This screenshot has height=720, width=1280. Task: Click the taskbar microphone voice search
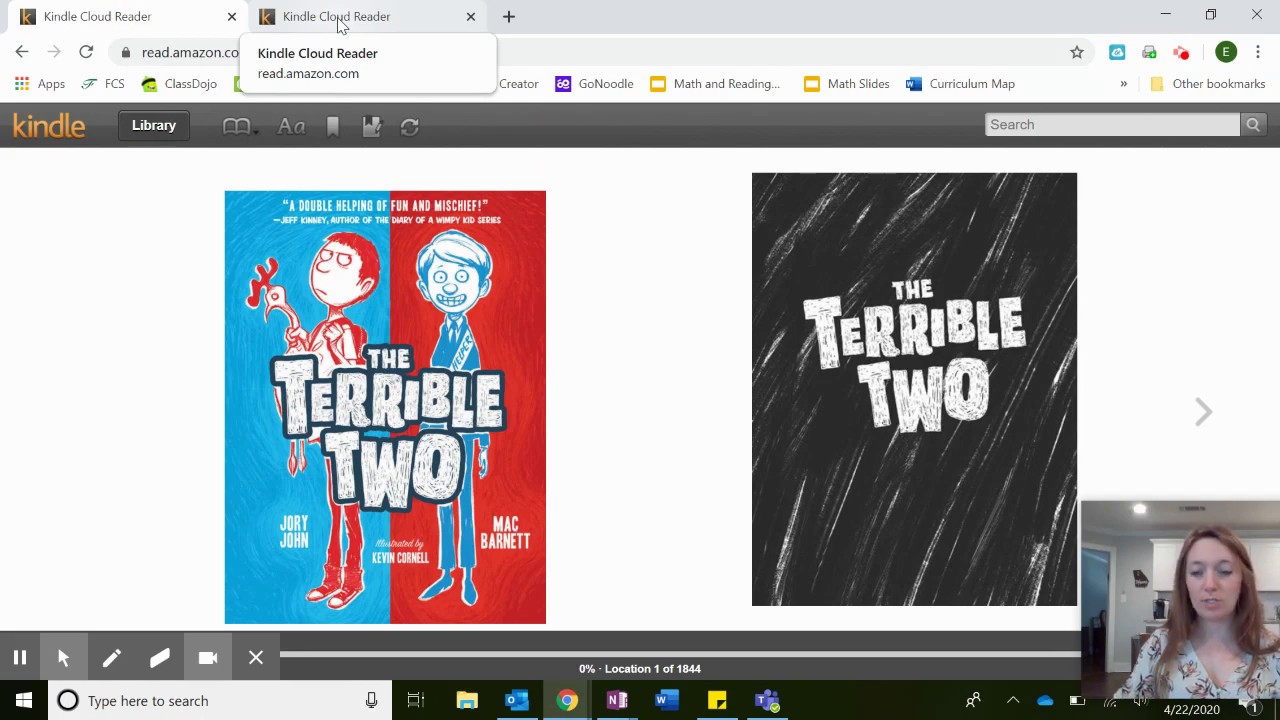[371, 701]
